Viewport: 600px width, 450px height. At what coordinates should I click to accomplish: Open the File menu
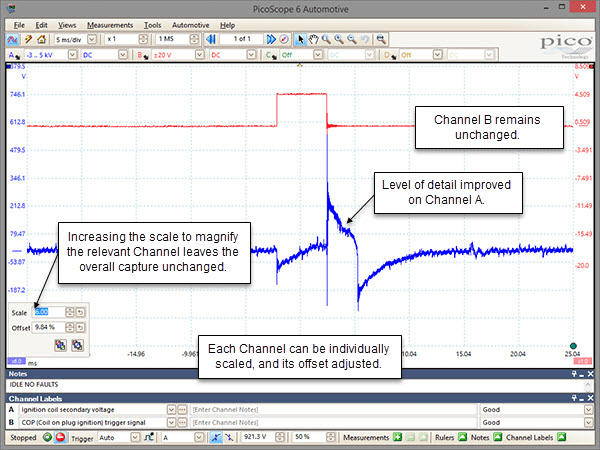[19, 25]
